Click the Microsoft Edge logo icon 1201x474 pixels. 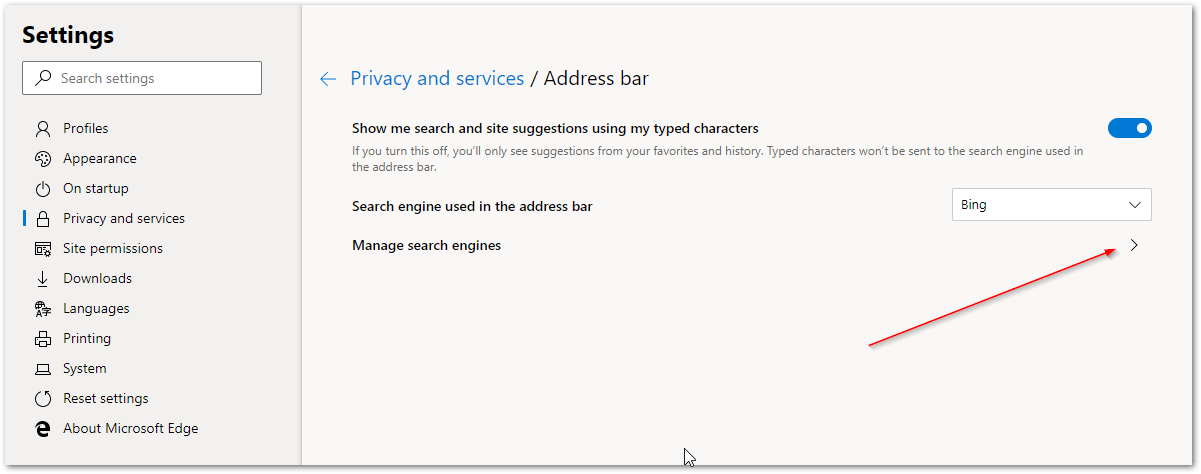(42, 429)
